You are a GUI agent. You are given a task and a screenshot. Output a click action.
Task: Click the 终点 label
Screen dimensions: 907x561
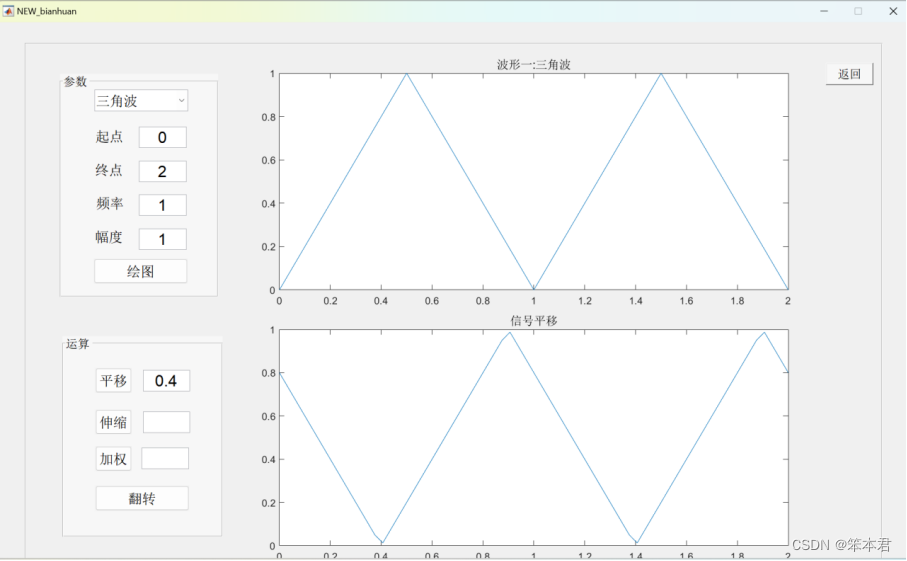(109, 170)
